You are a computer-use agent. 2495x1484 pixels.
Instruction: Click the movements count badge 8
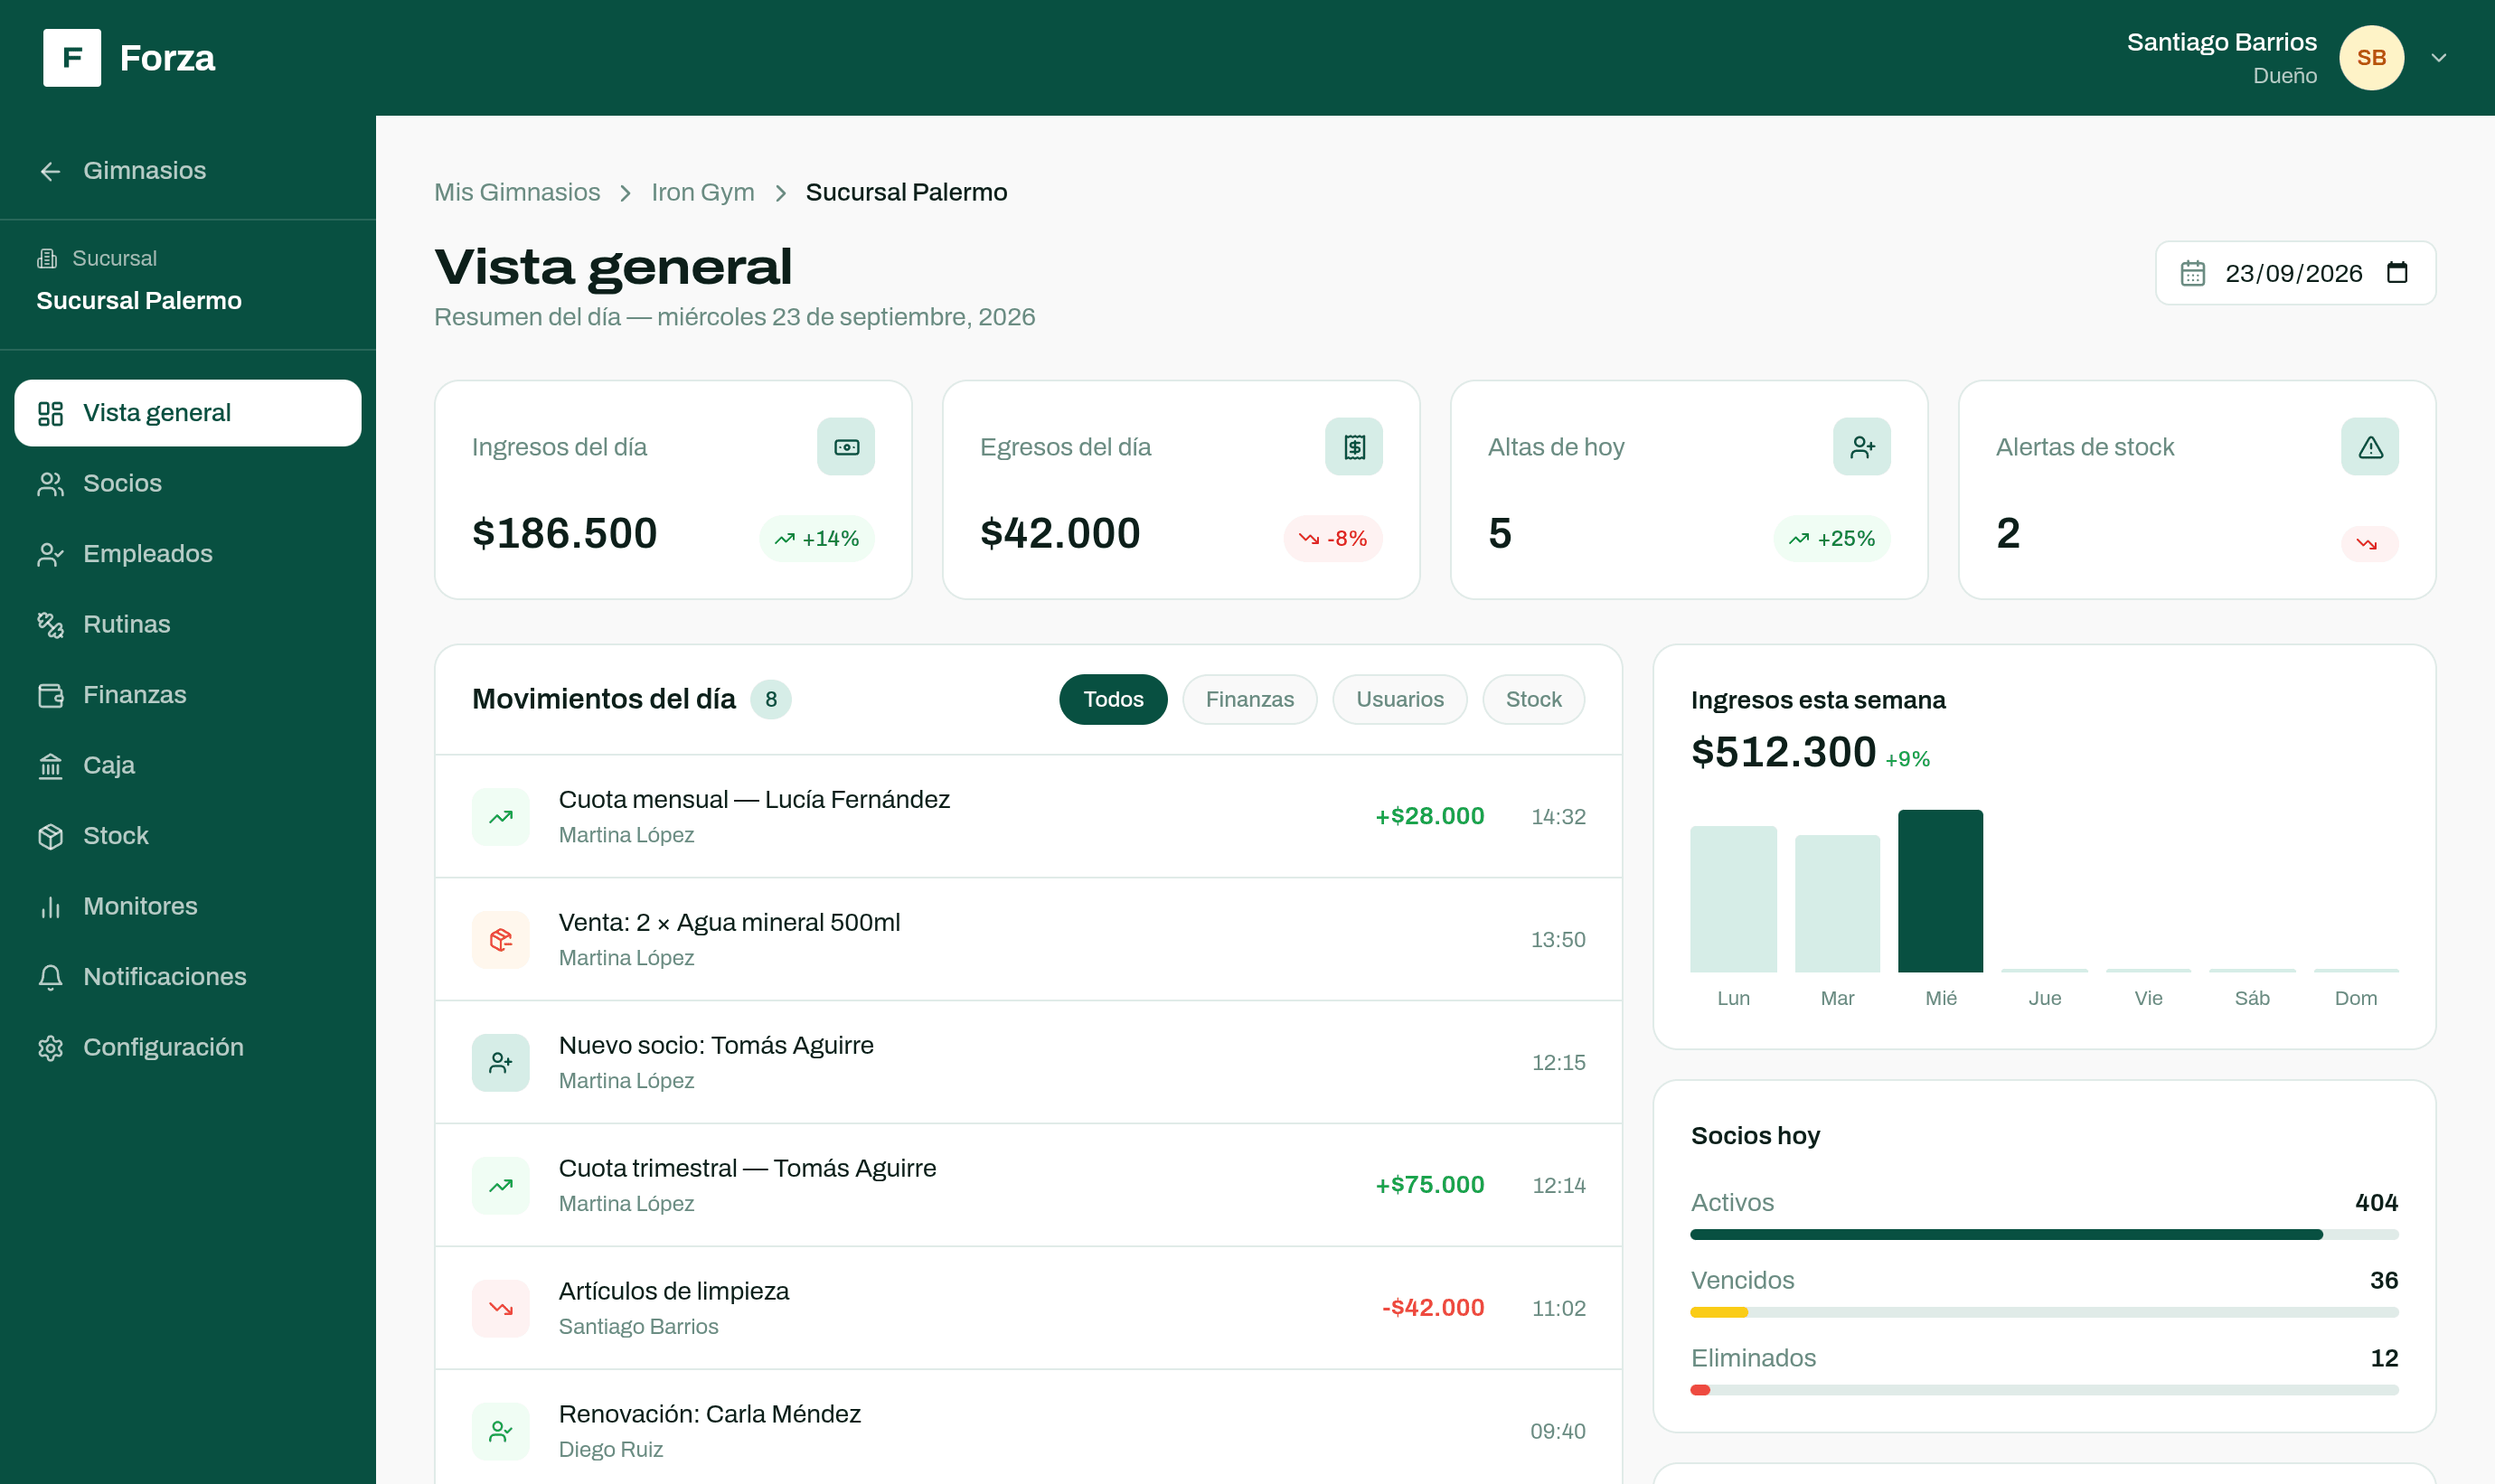point(771,700)
